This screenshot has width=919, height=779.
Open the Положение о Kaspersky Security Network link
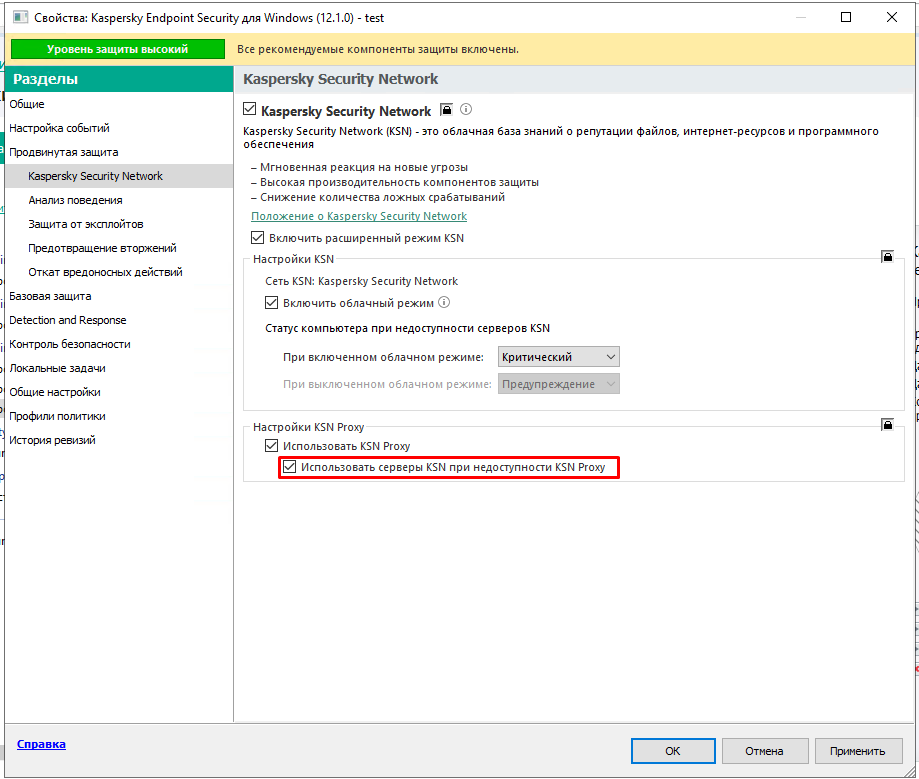359,216
